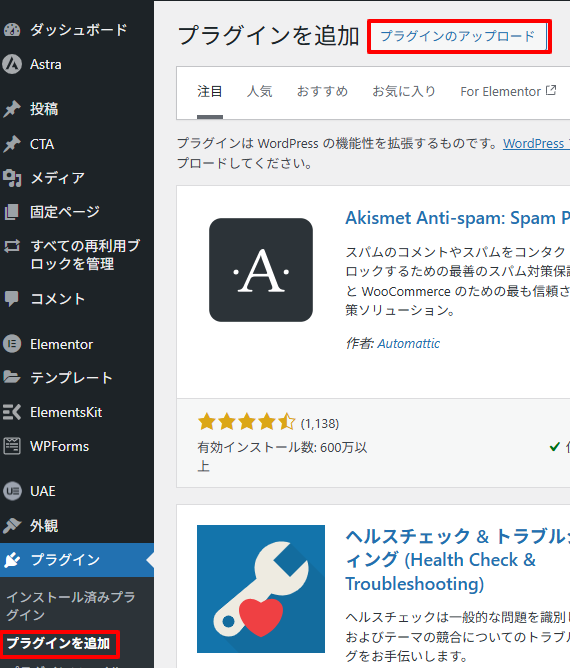Open the ElementsKit menu item
The image size is (570, 668).
click(66, 412)
